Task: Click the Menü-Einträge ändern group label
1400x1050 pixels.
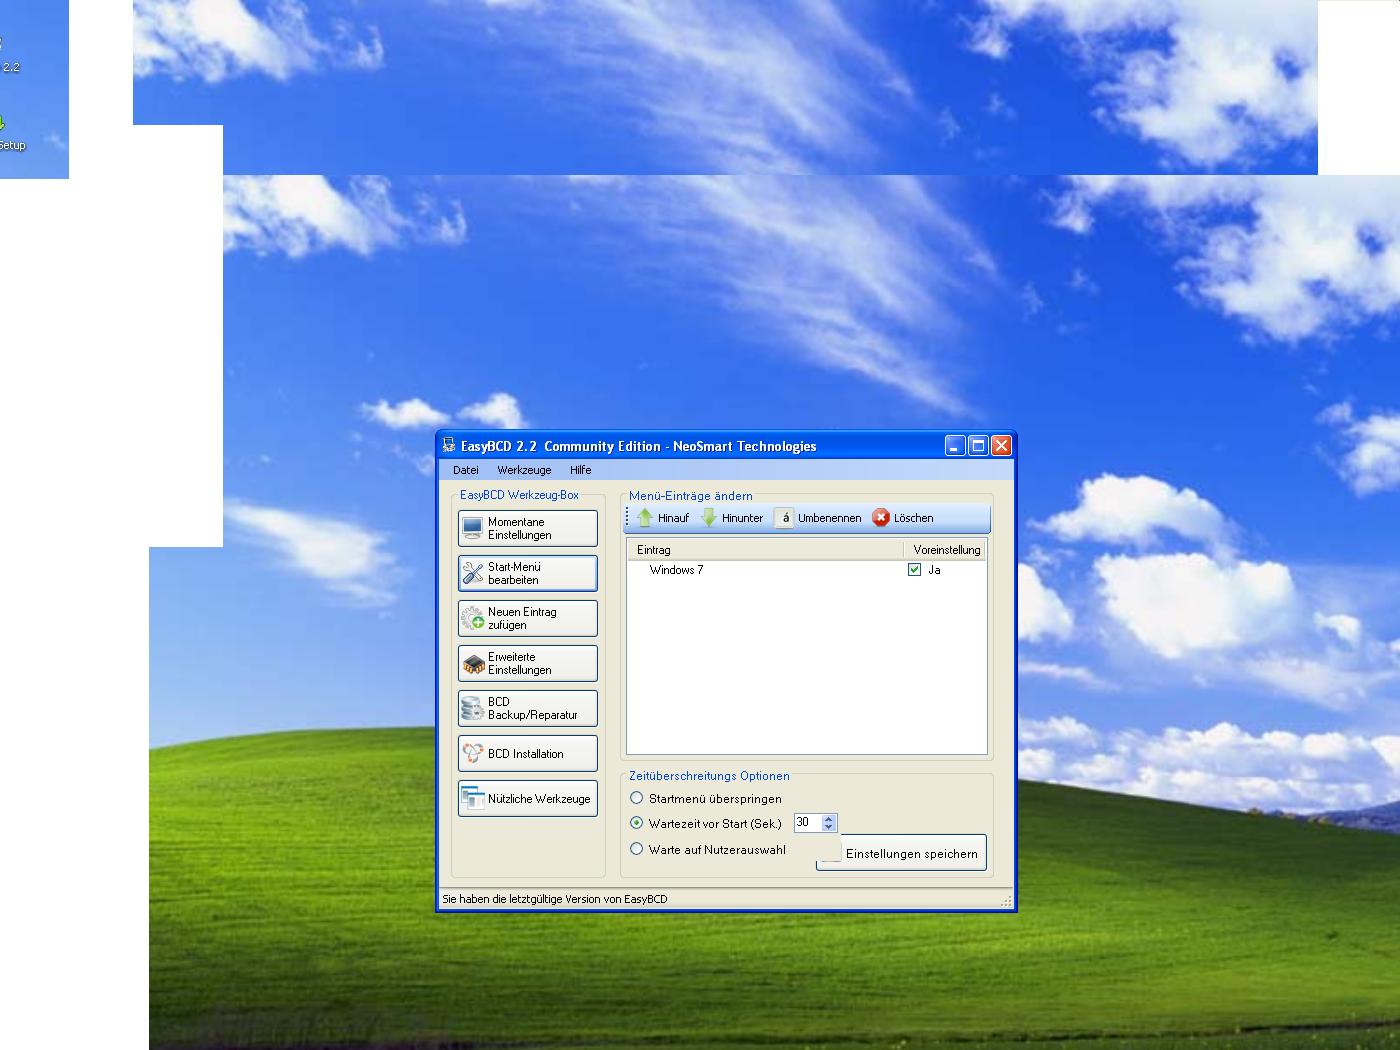Action: pos(691,496)
